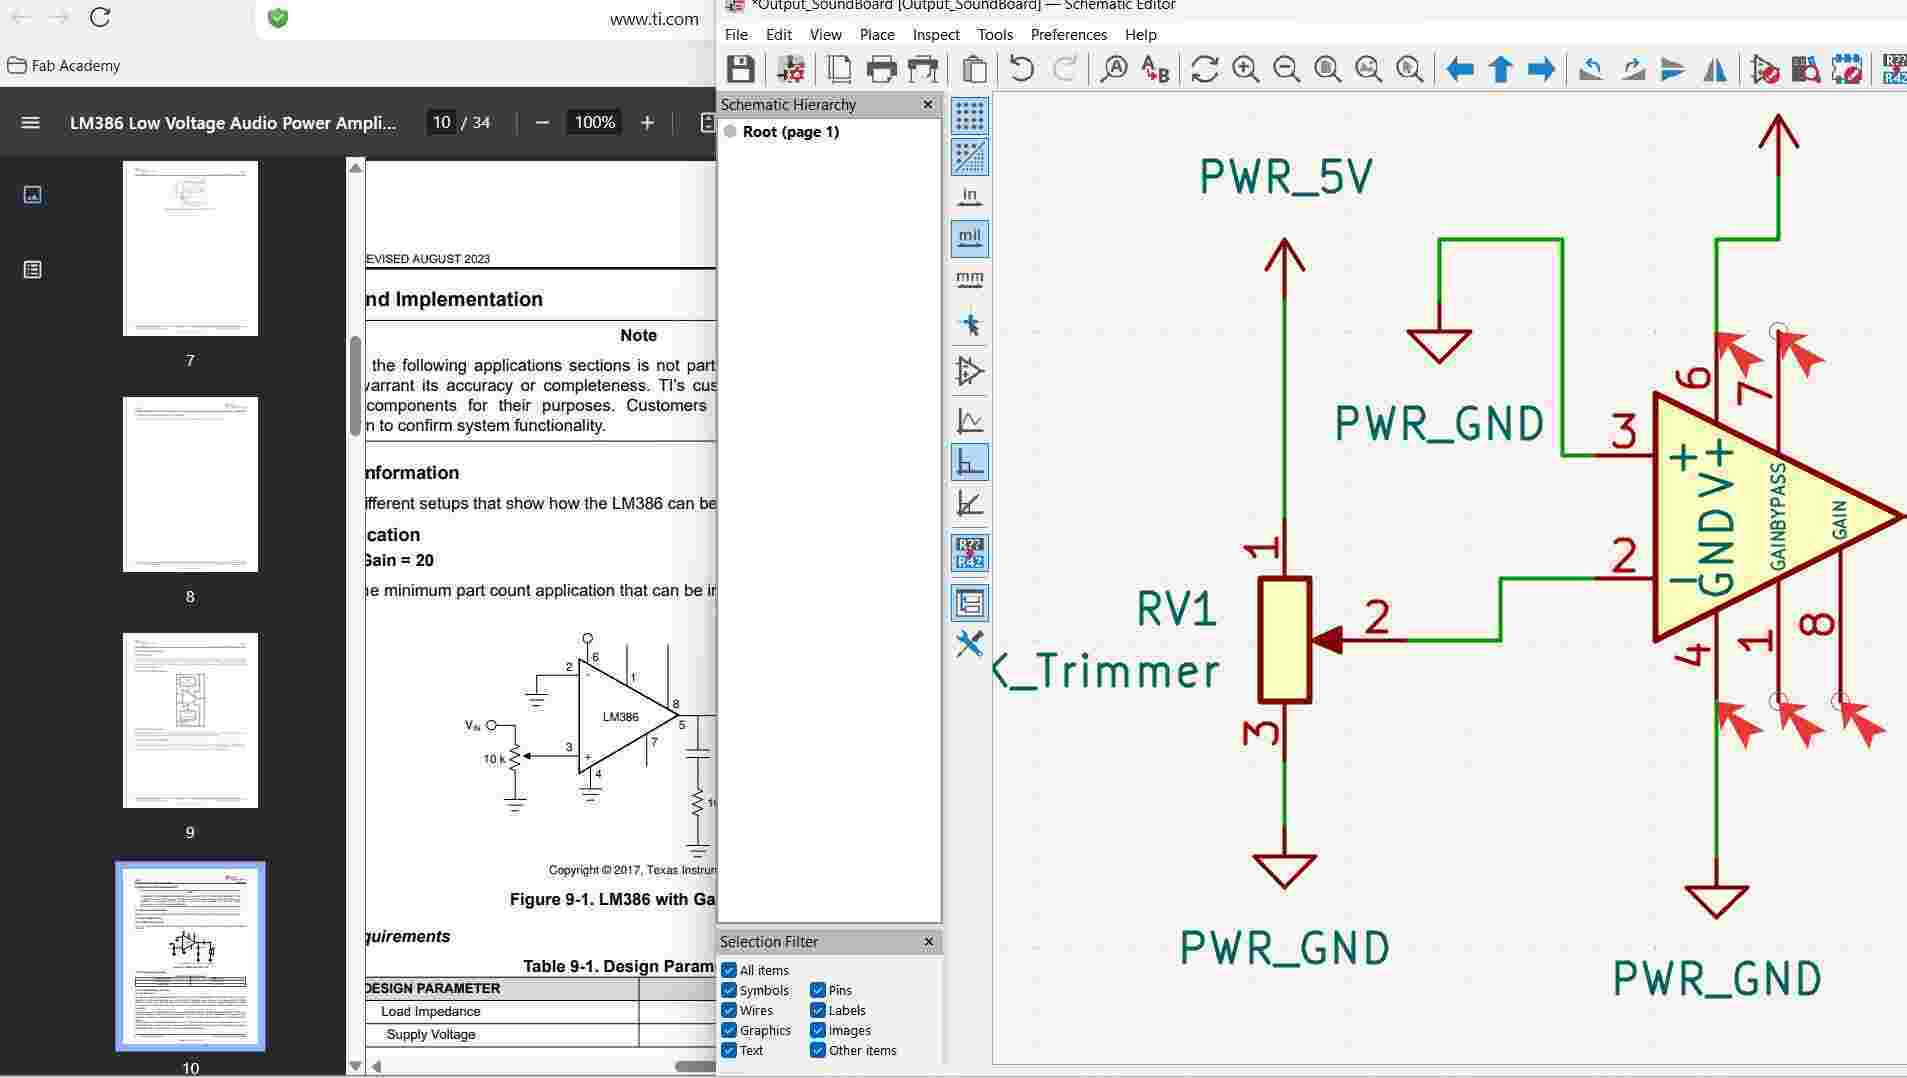This screenshot has width=1907, height=1078.
Task: Select Root (page 1) in Schematic Hierarchy
Action: coord(790,131)
